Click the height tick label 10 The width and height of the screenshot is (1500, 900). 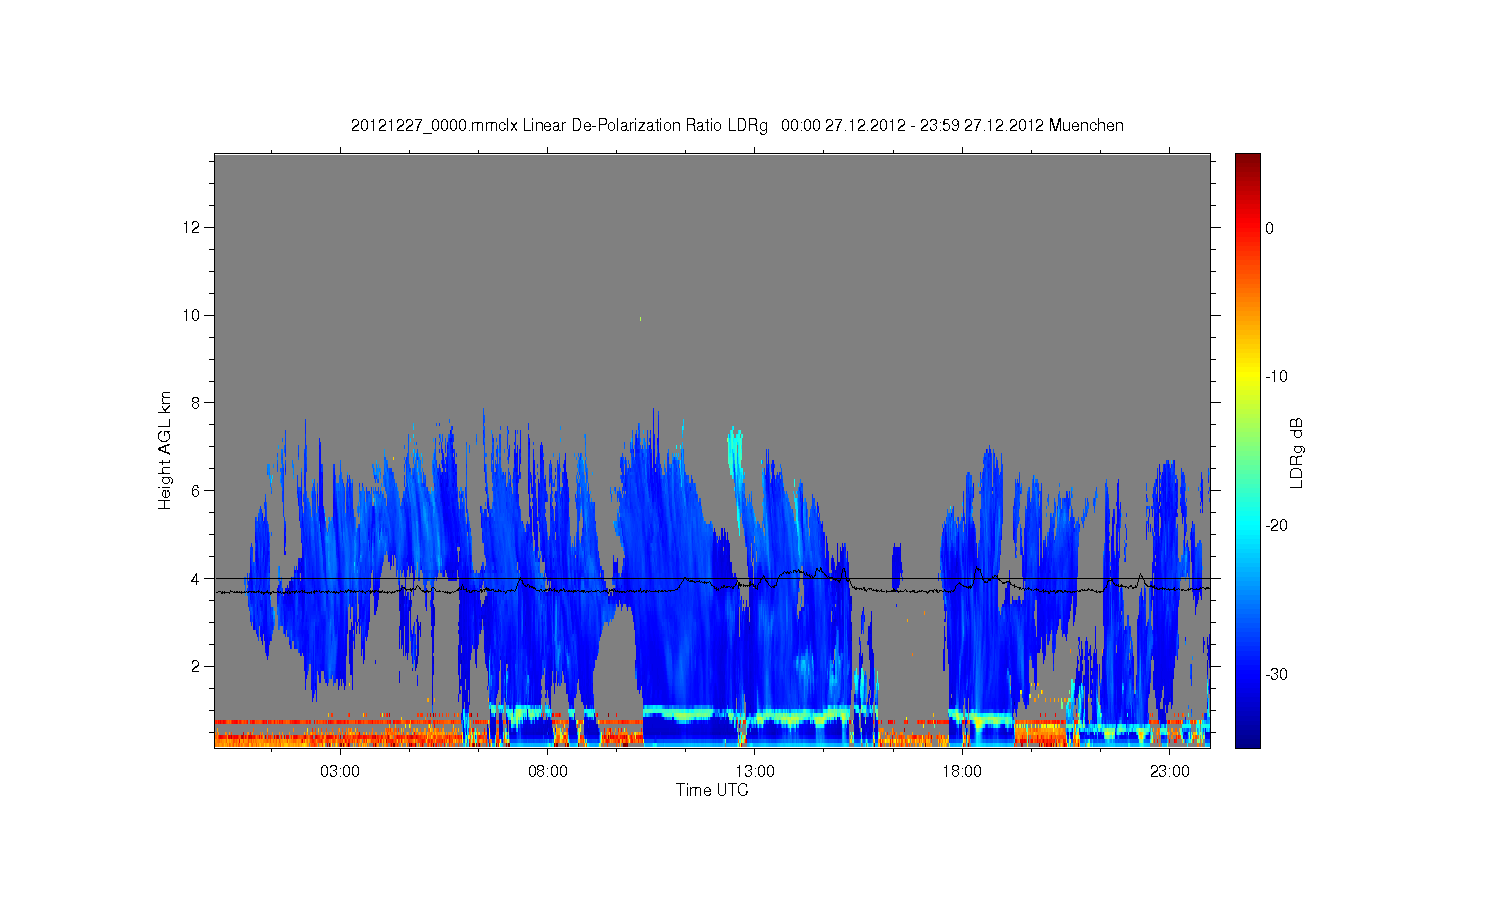click(x=192, y=315)
